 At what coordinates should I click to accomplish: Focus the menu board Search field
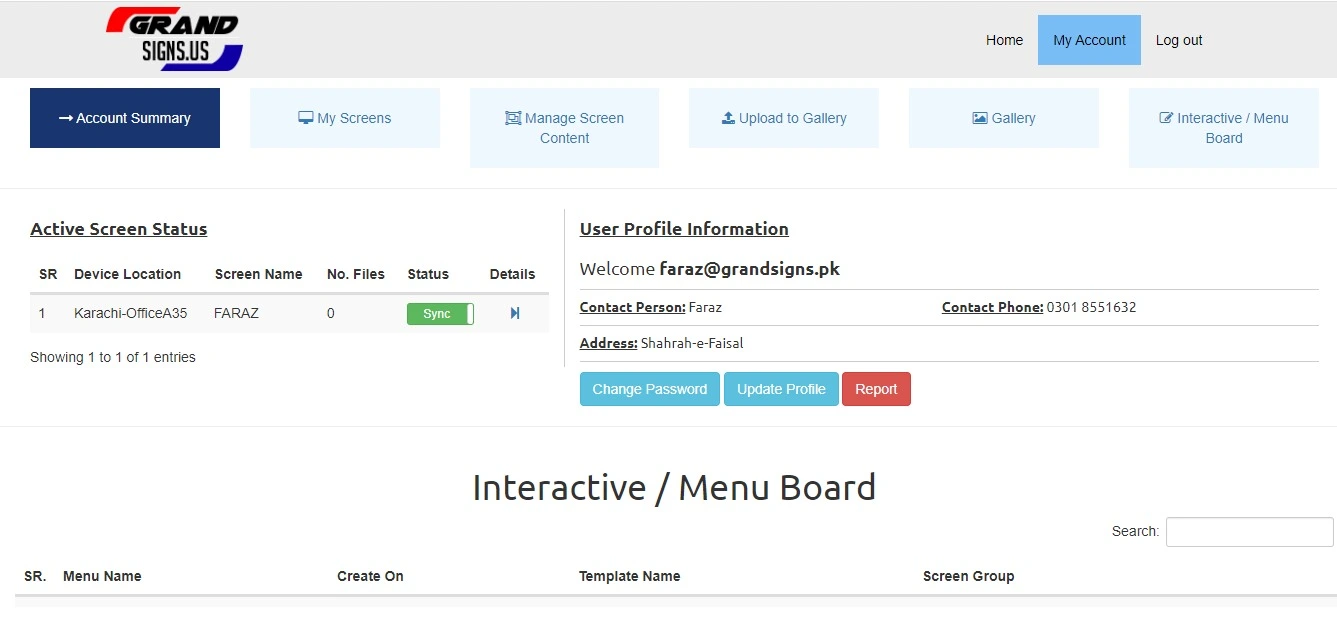pos(1249,532)
